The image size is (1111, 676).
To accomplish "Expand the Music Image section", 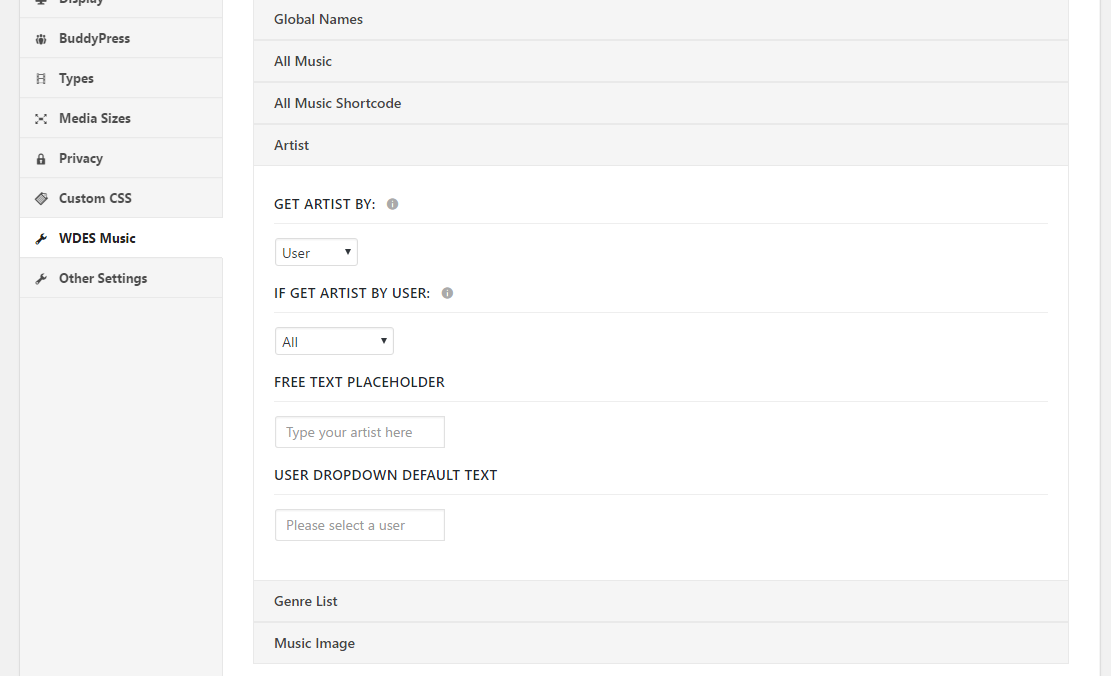I will [x=660, y=643].
